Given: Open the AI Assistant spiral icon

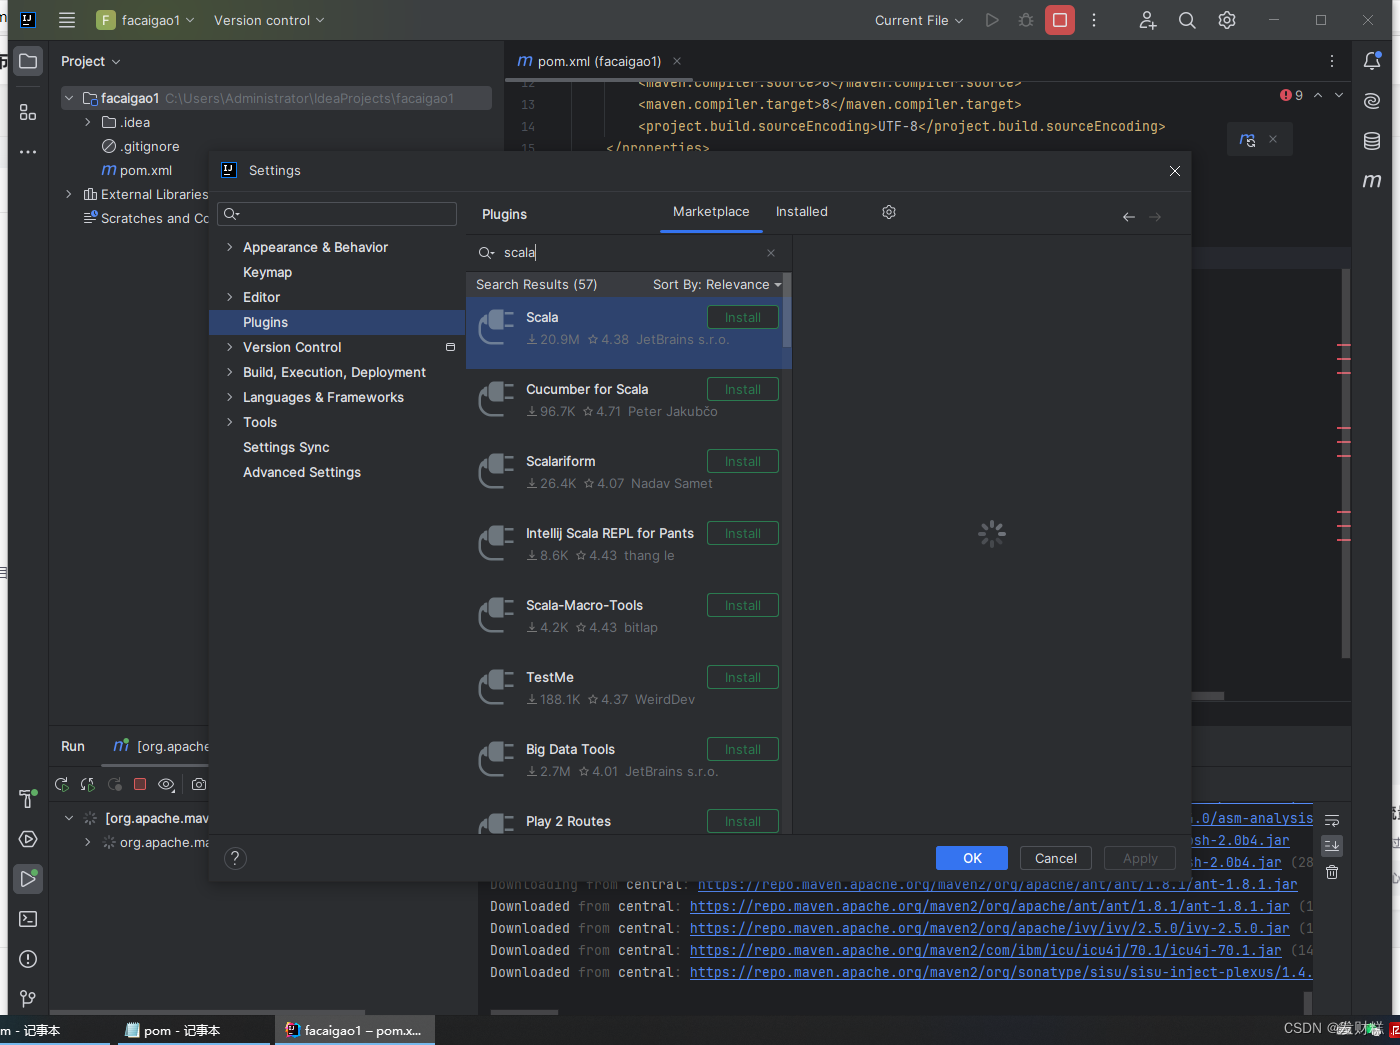Looking at the screenshot, I should pos(1372,101).
